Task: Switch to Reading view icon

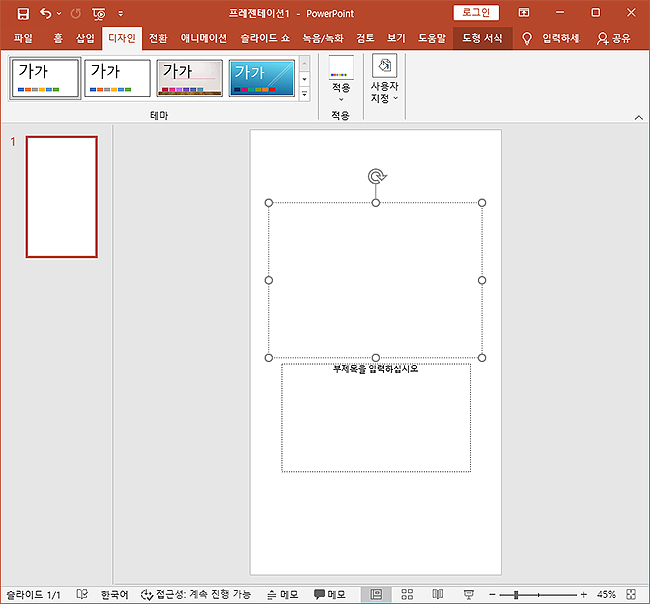Action: coord(438,595)
